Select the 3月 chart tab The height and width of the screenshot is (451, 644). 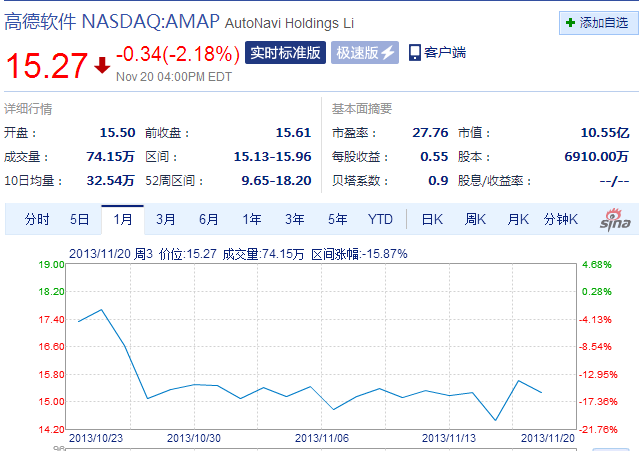click(x=166, y=219)
